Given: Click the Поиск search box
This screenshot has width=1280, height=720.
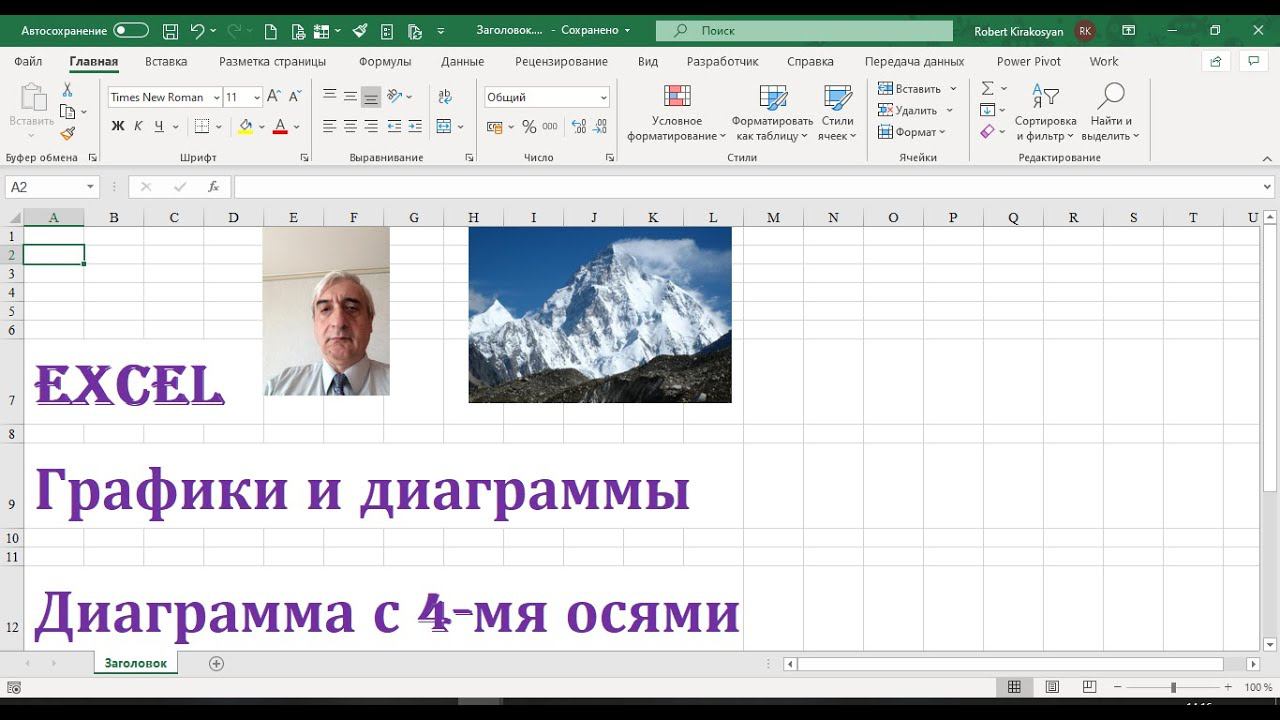Looking at the screenshot, I should pos(804,30).
